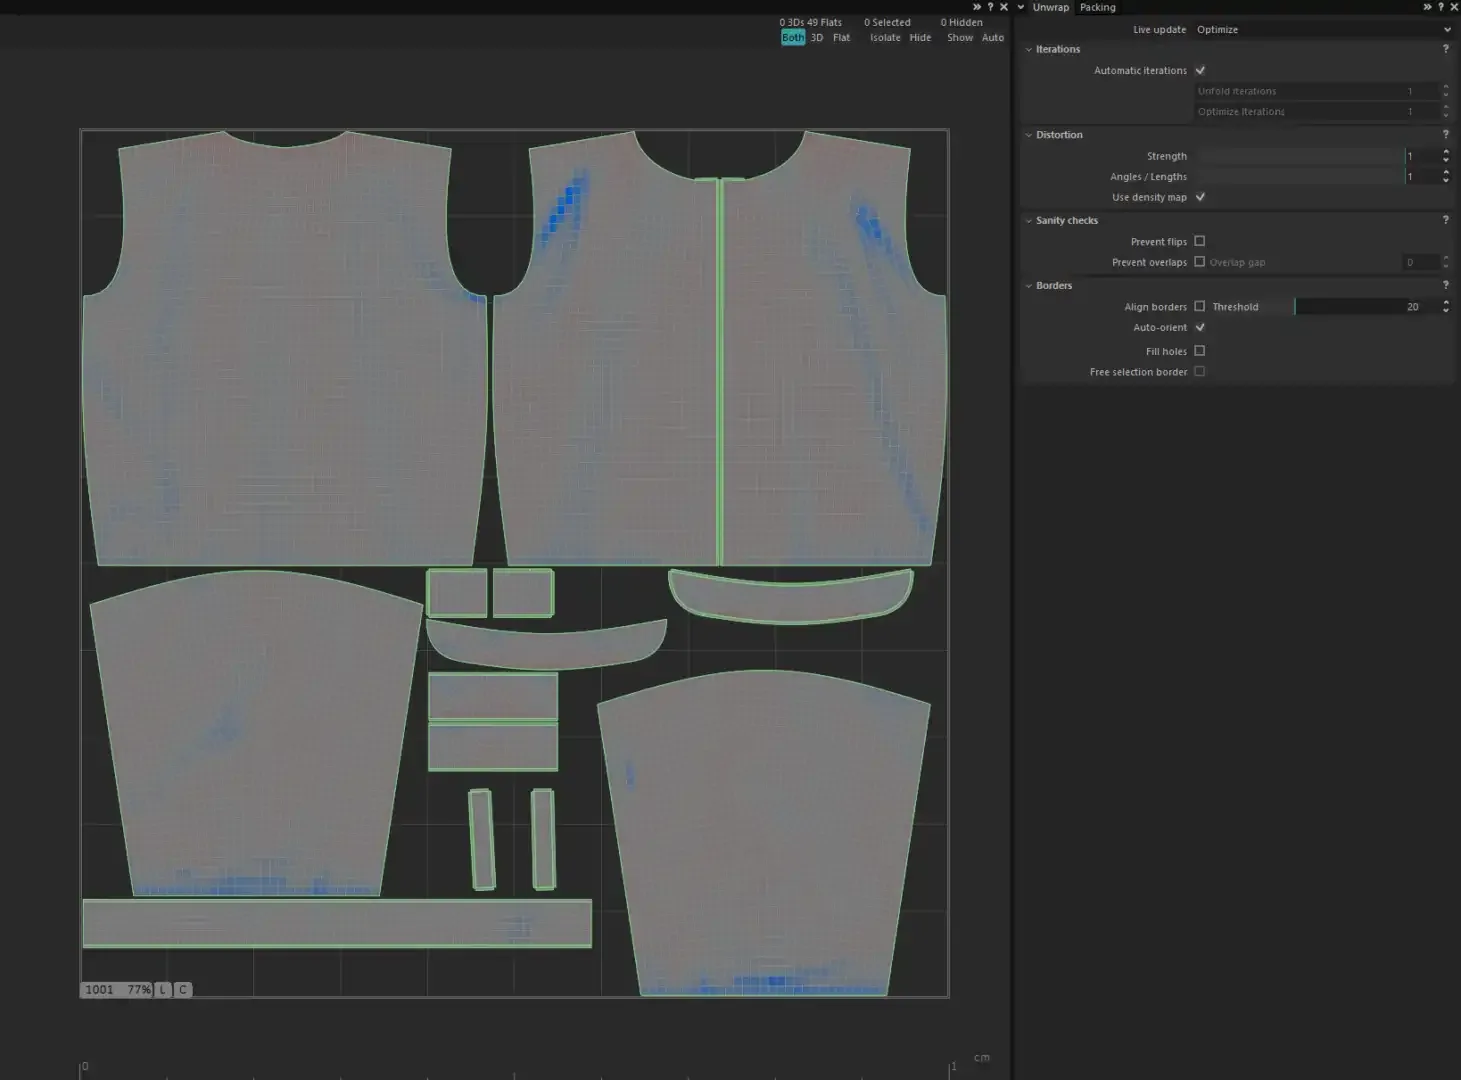Collapse the Sanity checks section
The width and height of the screenshot is (1461, 1080).
point(1029,220)
